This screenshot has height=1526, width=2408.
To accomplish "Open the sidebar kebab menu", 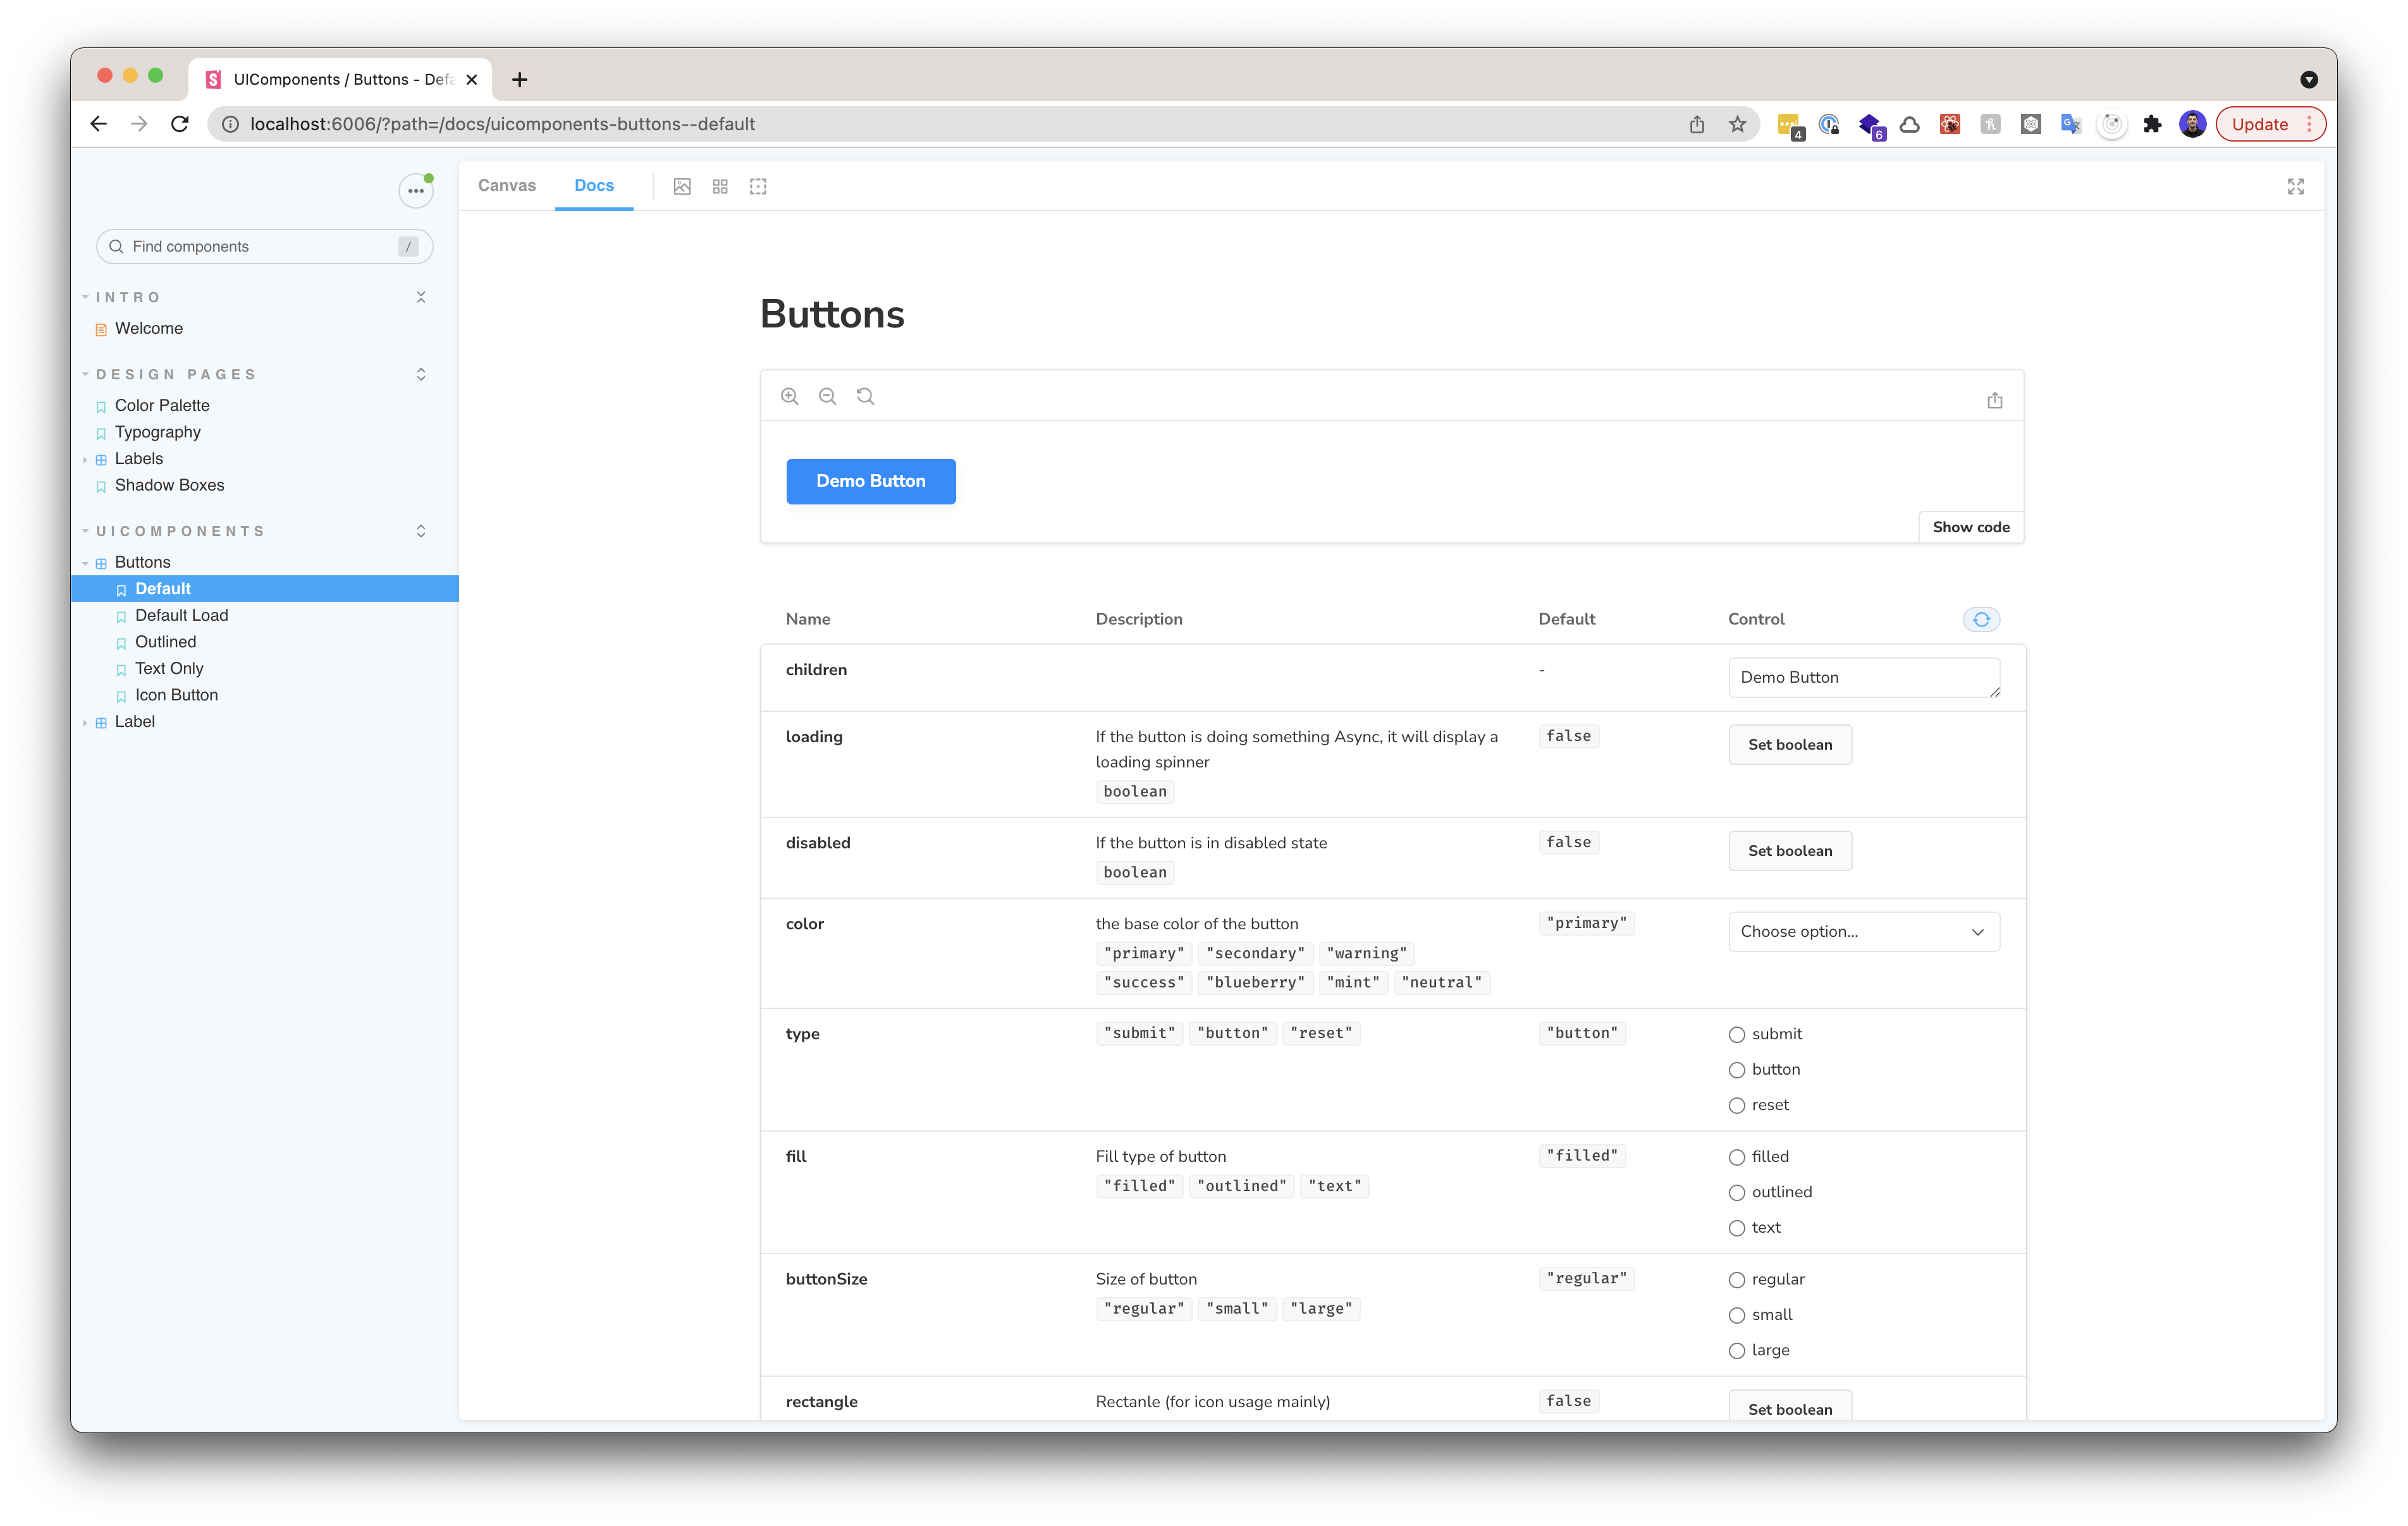I will (x=415, y=190).
